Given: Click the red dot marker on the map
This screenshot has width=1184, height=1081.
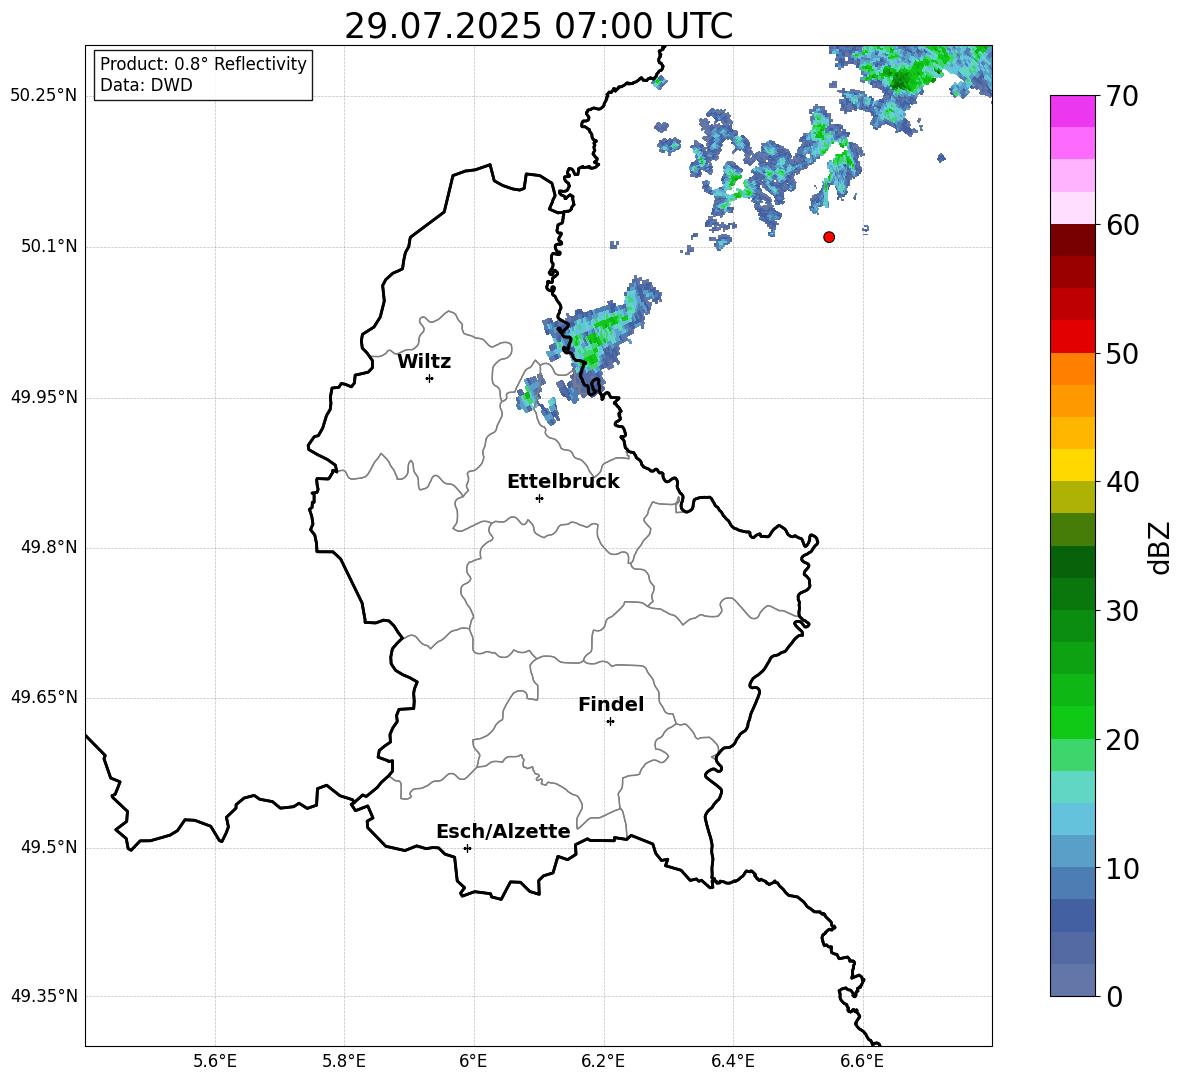Looking at the screenshot, I should (x=829, y=237).
